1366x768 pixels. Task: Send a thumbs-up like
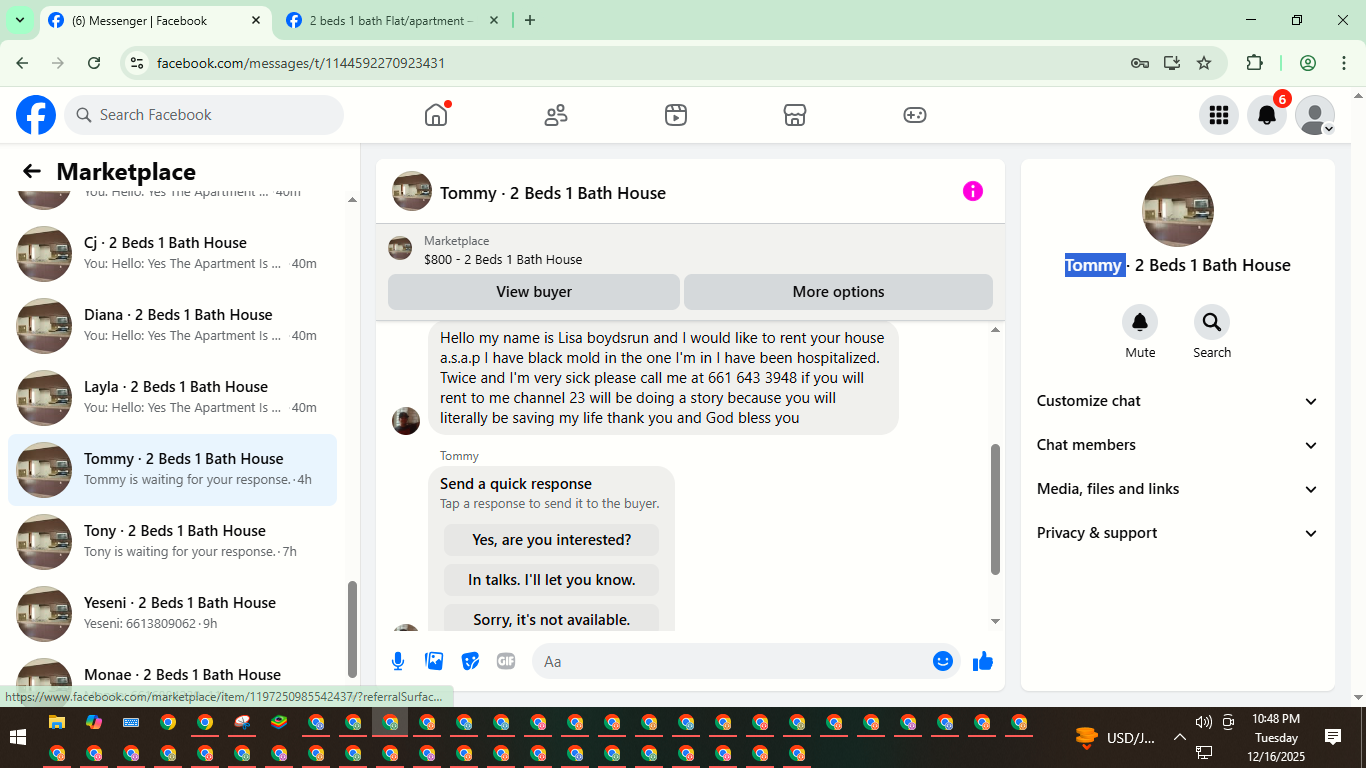pos(983,661)
